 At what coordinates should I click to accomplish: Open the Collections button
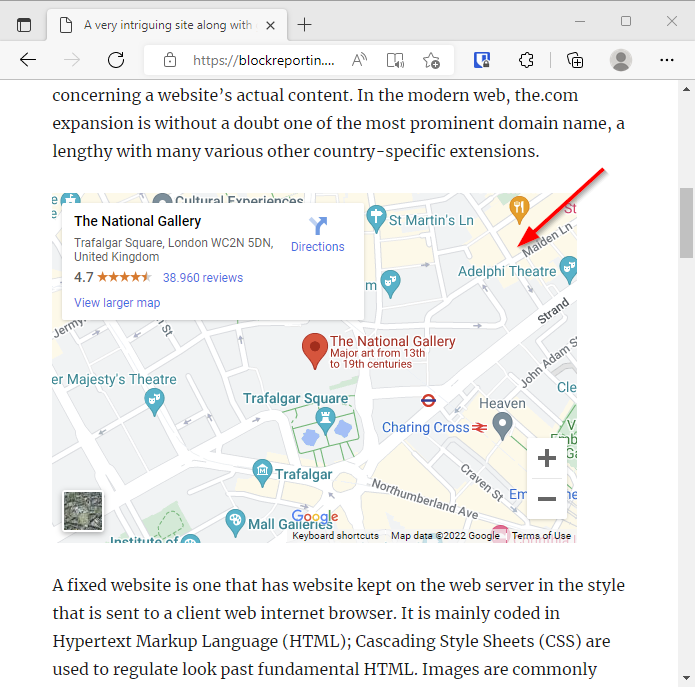(575, 60)
